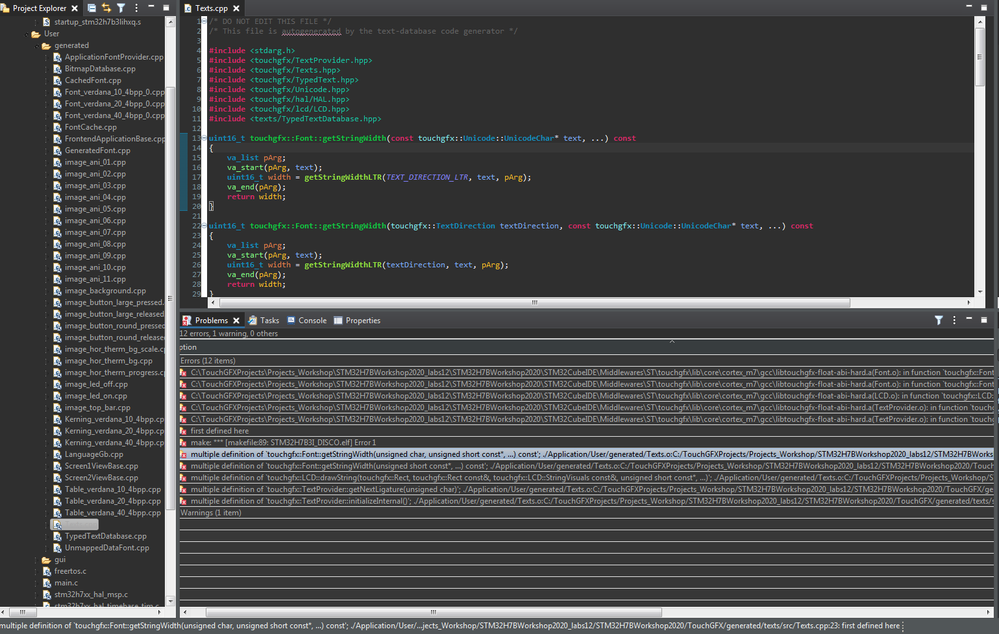Screen dimensions: 999x634
Task: Click the Problems view horizontal scrollbar
Action: [x=433, y=612]
